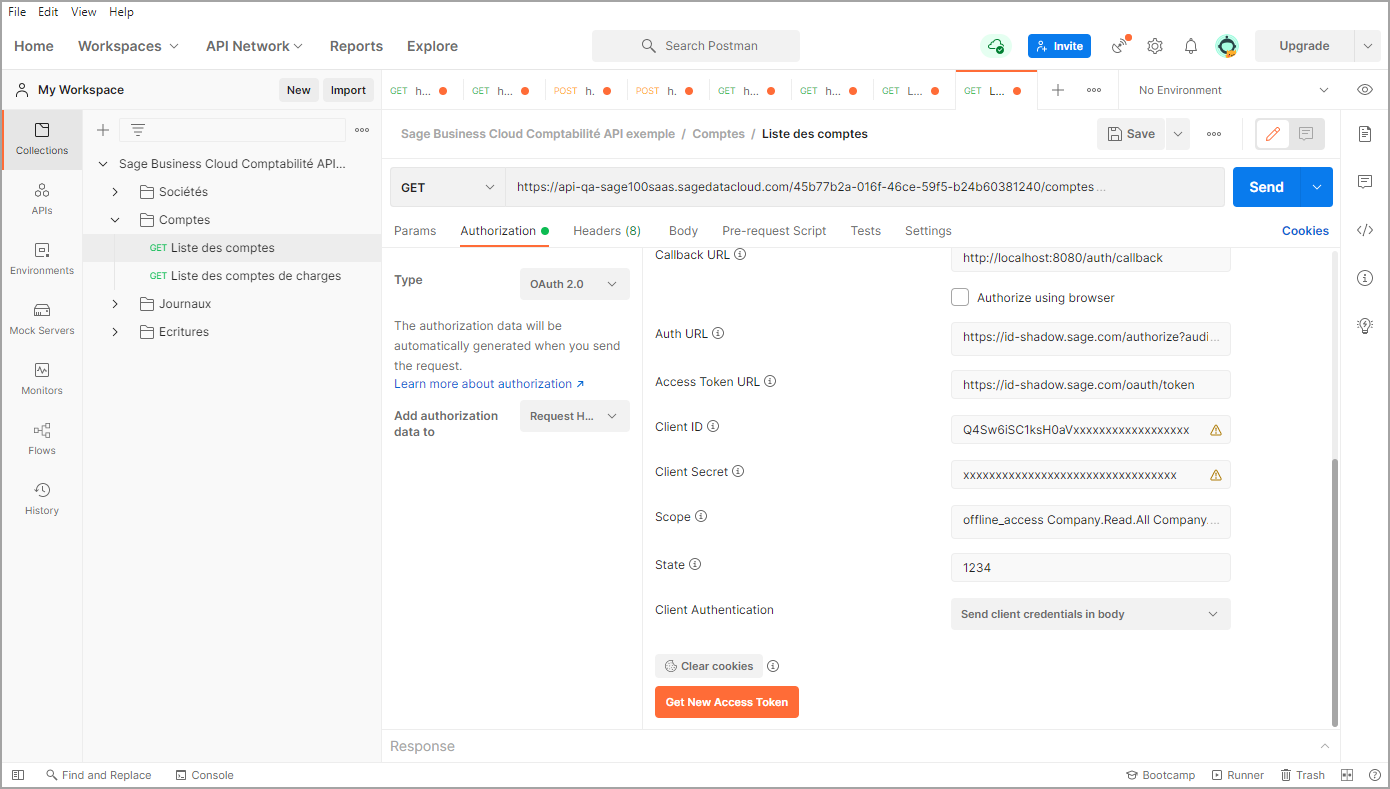
Task: Open the Help menu
Action: pos(121,12)
